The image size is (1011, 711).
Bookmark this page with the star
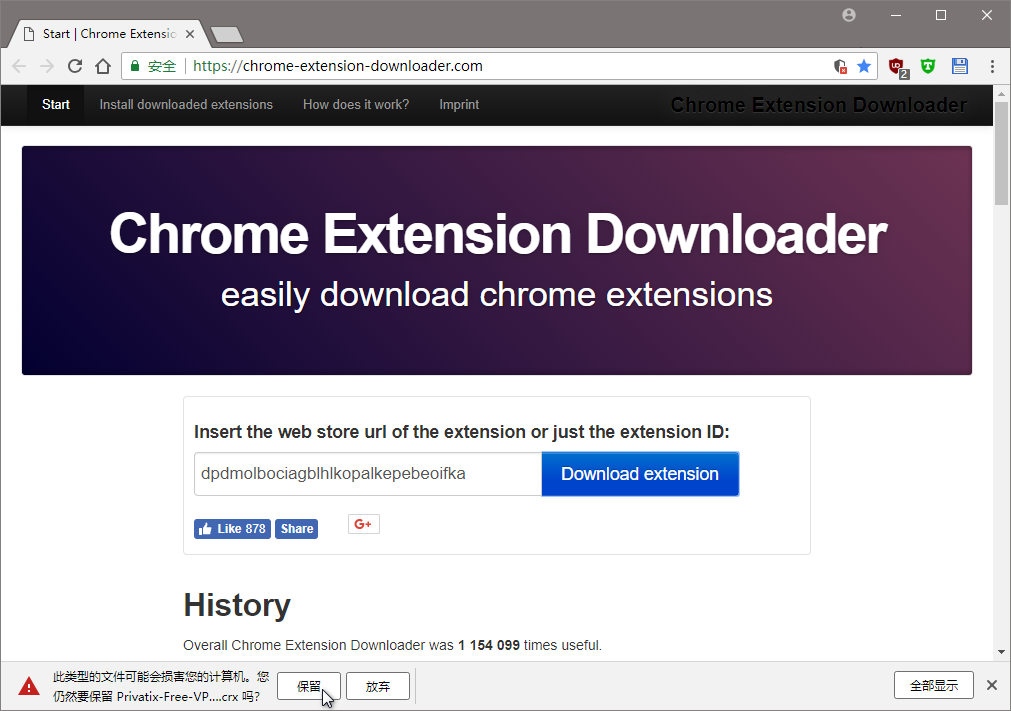click(864, 66)
